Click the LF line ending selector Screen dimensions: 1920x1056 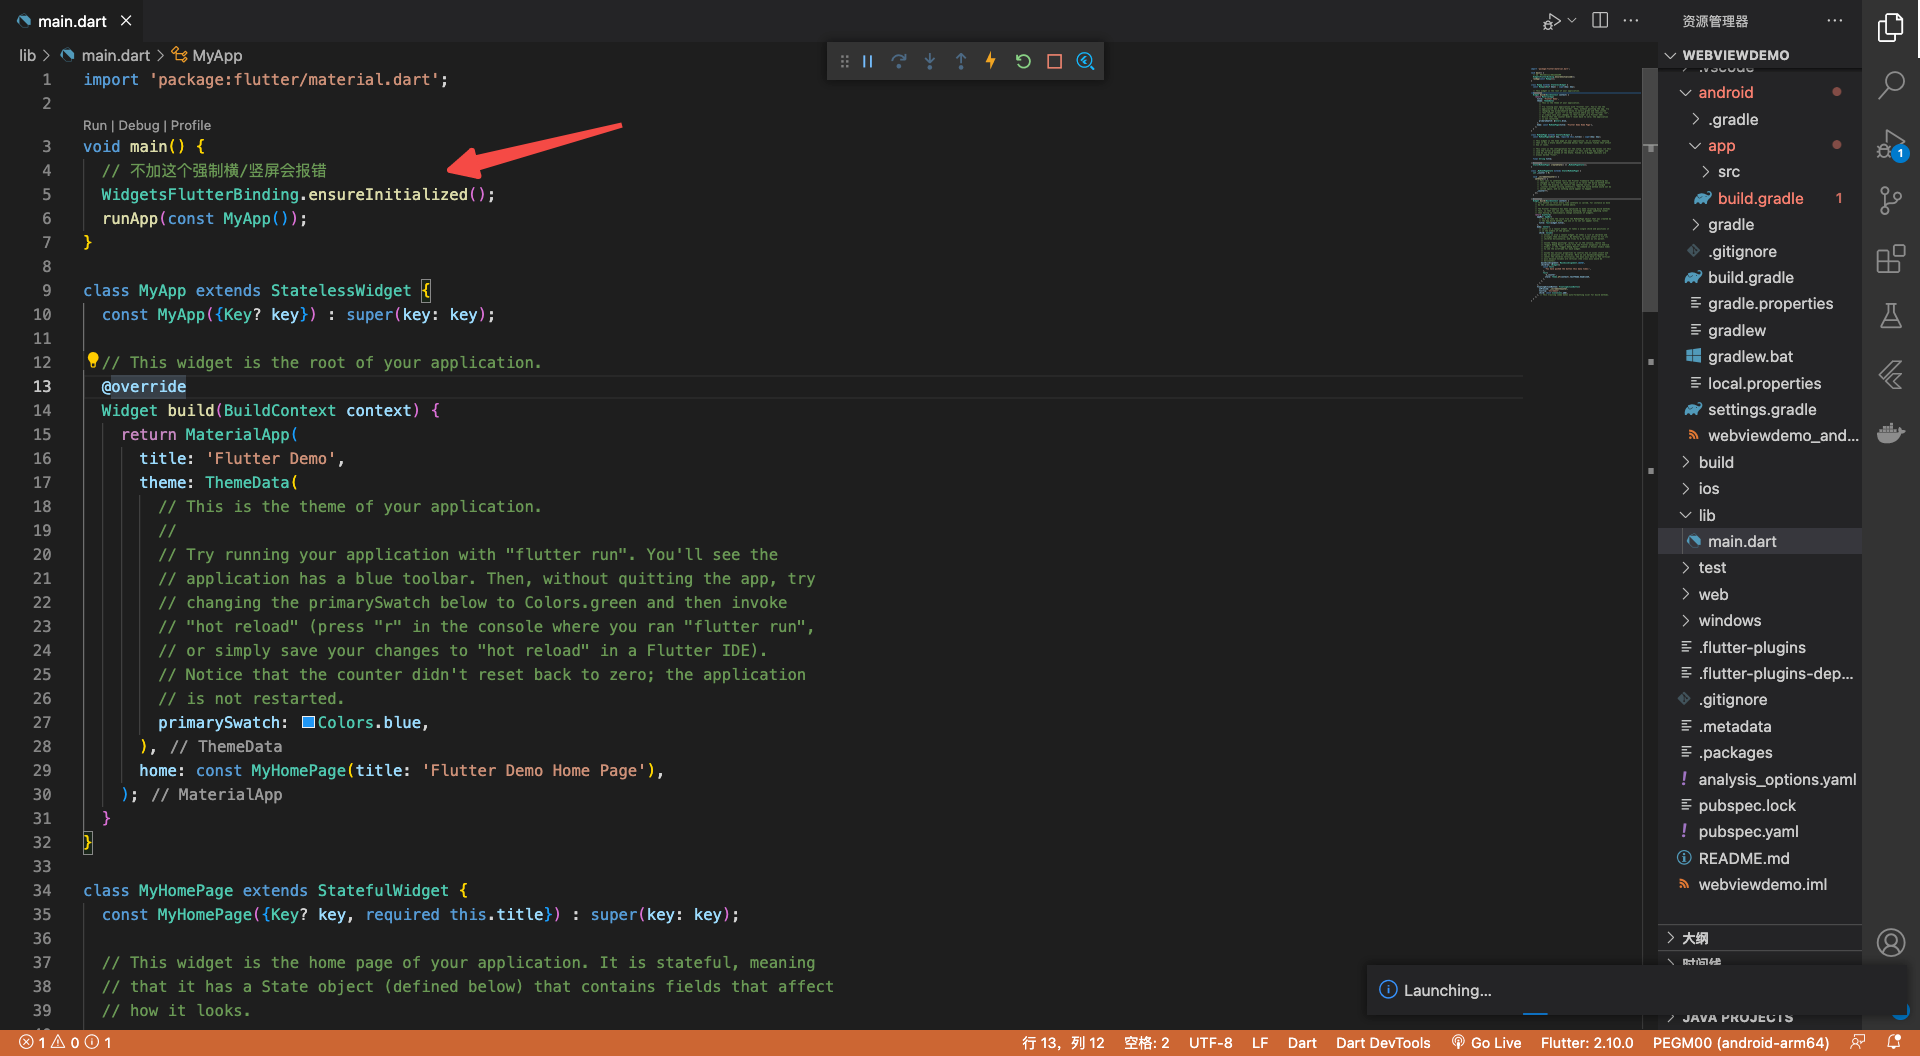(x=1260, y=1042)
